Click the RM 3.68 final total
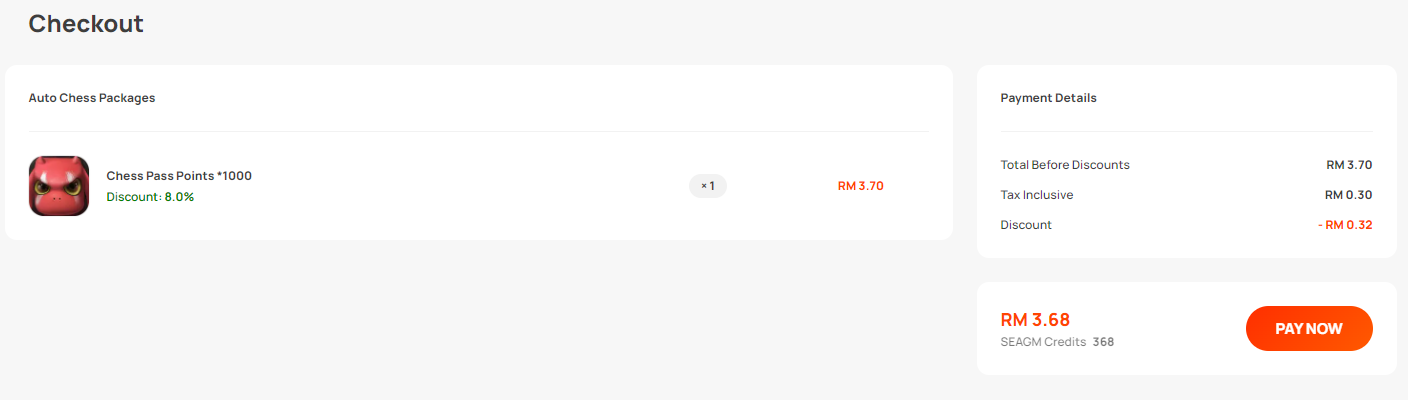Screen dimensions: 1408x400 (x=1035, y=320)
